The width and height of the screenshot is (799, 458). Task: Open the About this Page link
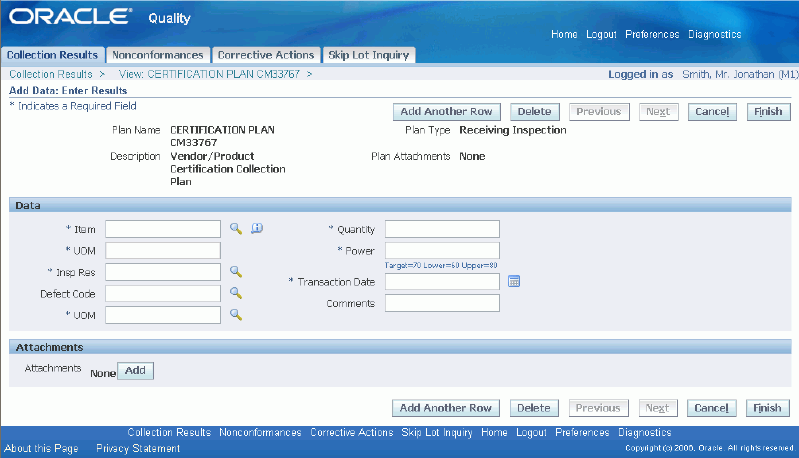pos(41,448)
